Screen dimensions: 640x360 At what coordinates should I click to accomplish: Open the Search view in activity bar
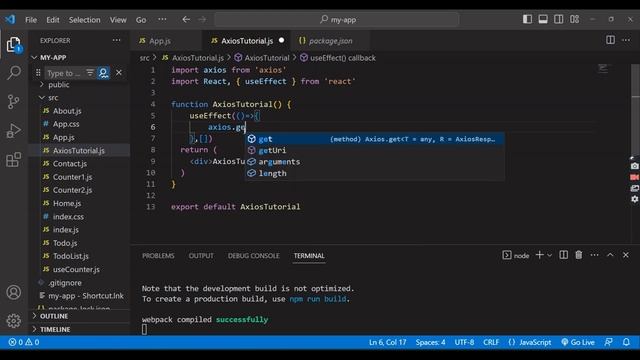tap(13, 73)
